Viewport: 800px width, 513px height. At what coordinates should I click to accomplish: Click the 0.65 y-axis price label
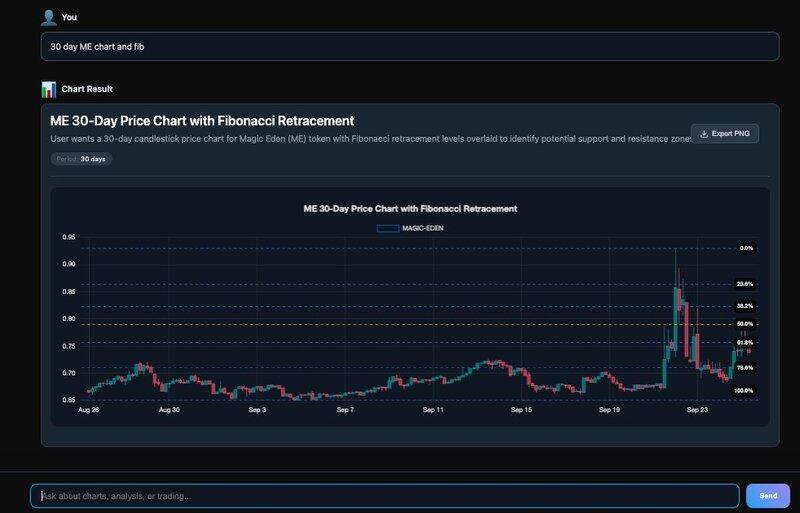(69, 400)
